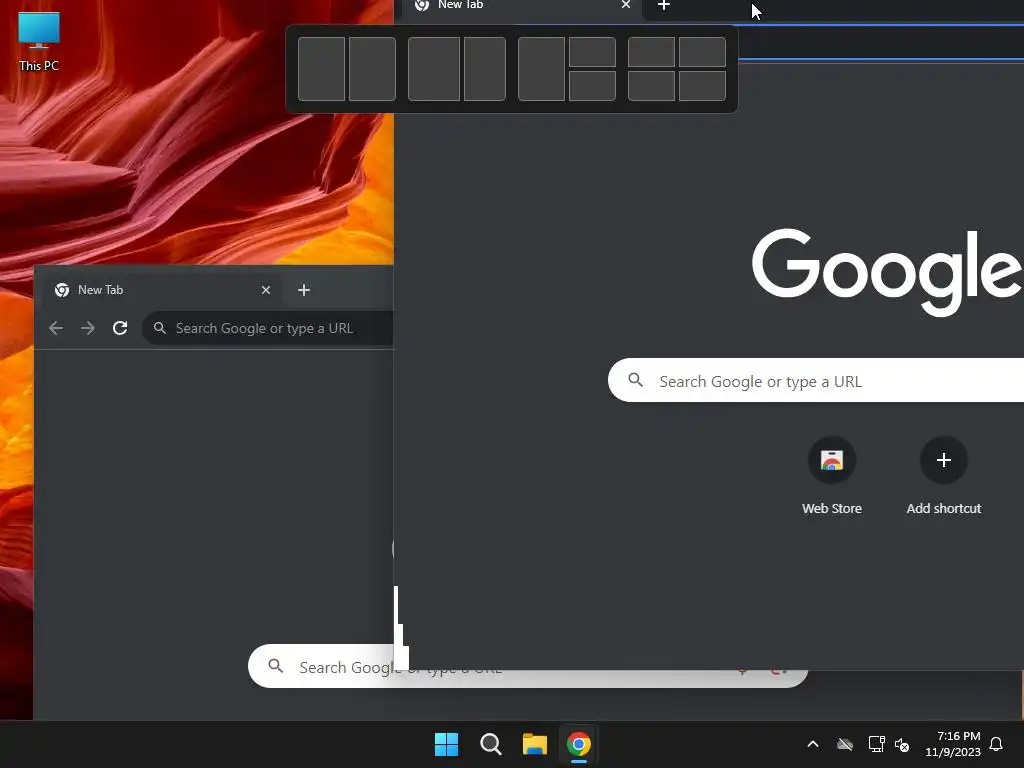Click Chrome taskbar icon
This screenshot has width=1024, height=768.
(579, 744)
